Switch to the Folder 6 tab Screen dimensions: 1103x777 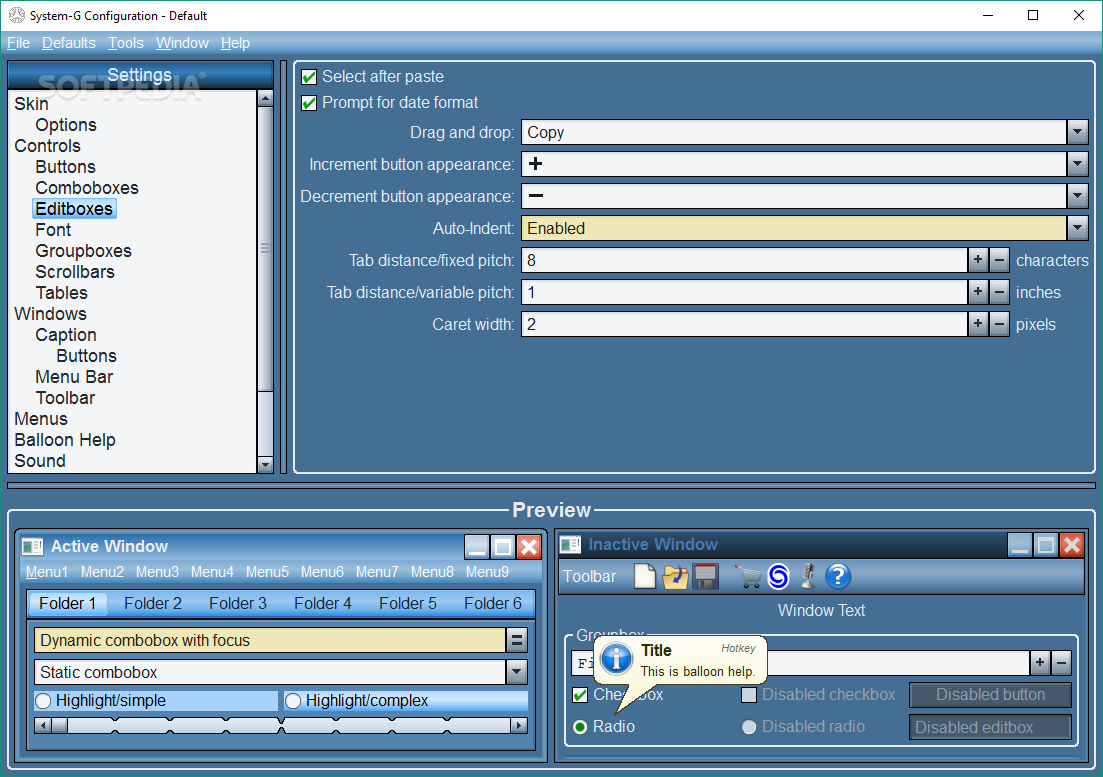click(x=492, y=603)
